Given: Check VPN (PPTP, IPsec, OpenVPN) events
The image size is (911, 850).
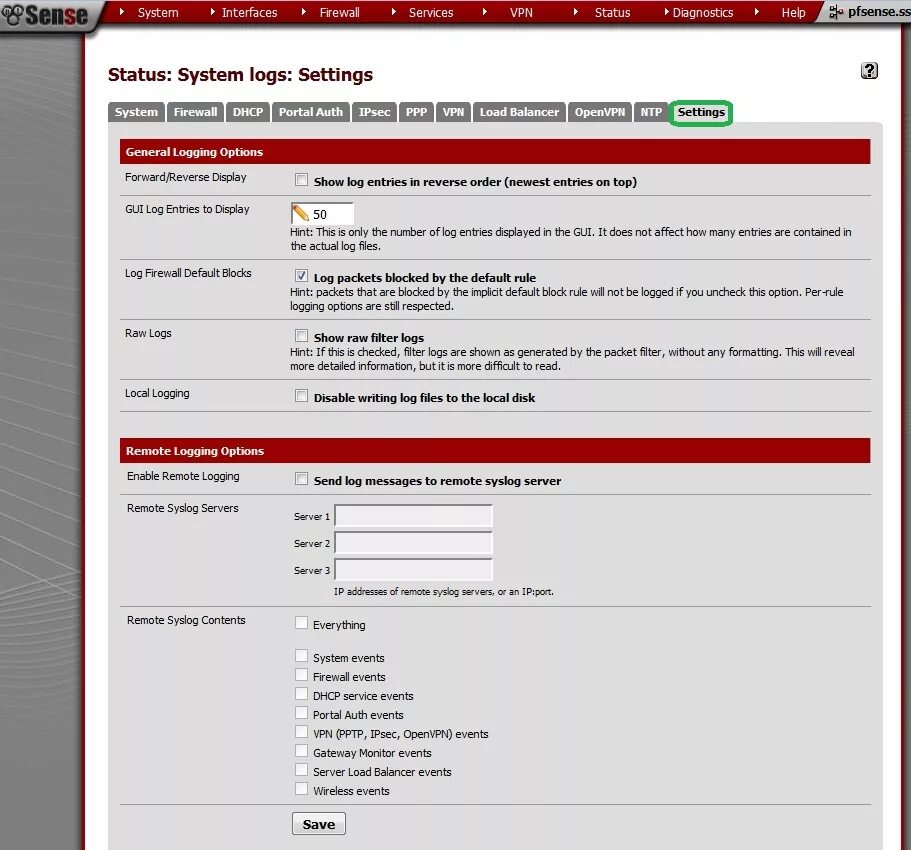Looking at the screenshot, I should tap(301, 732).
